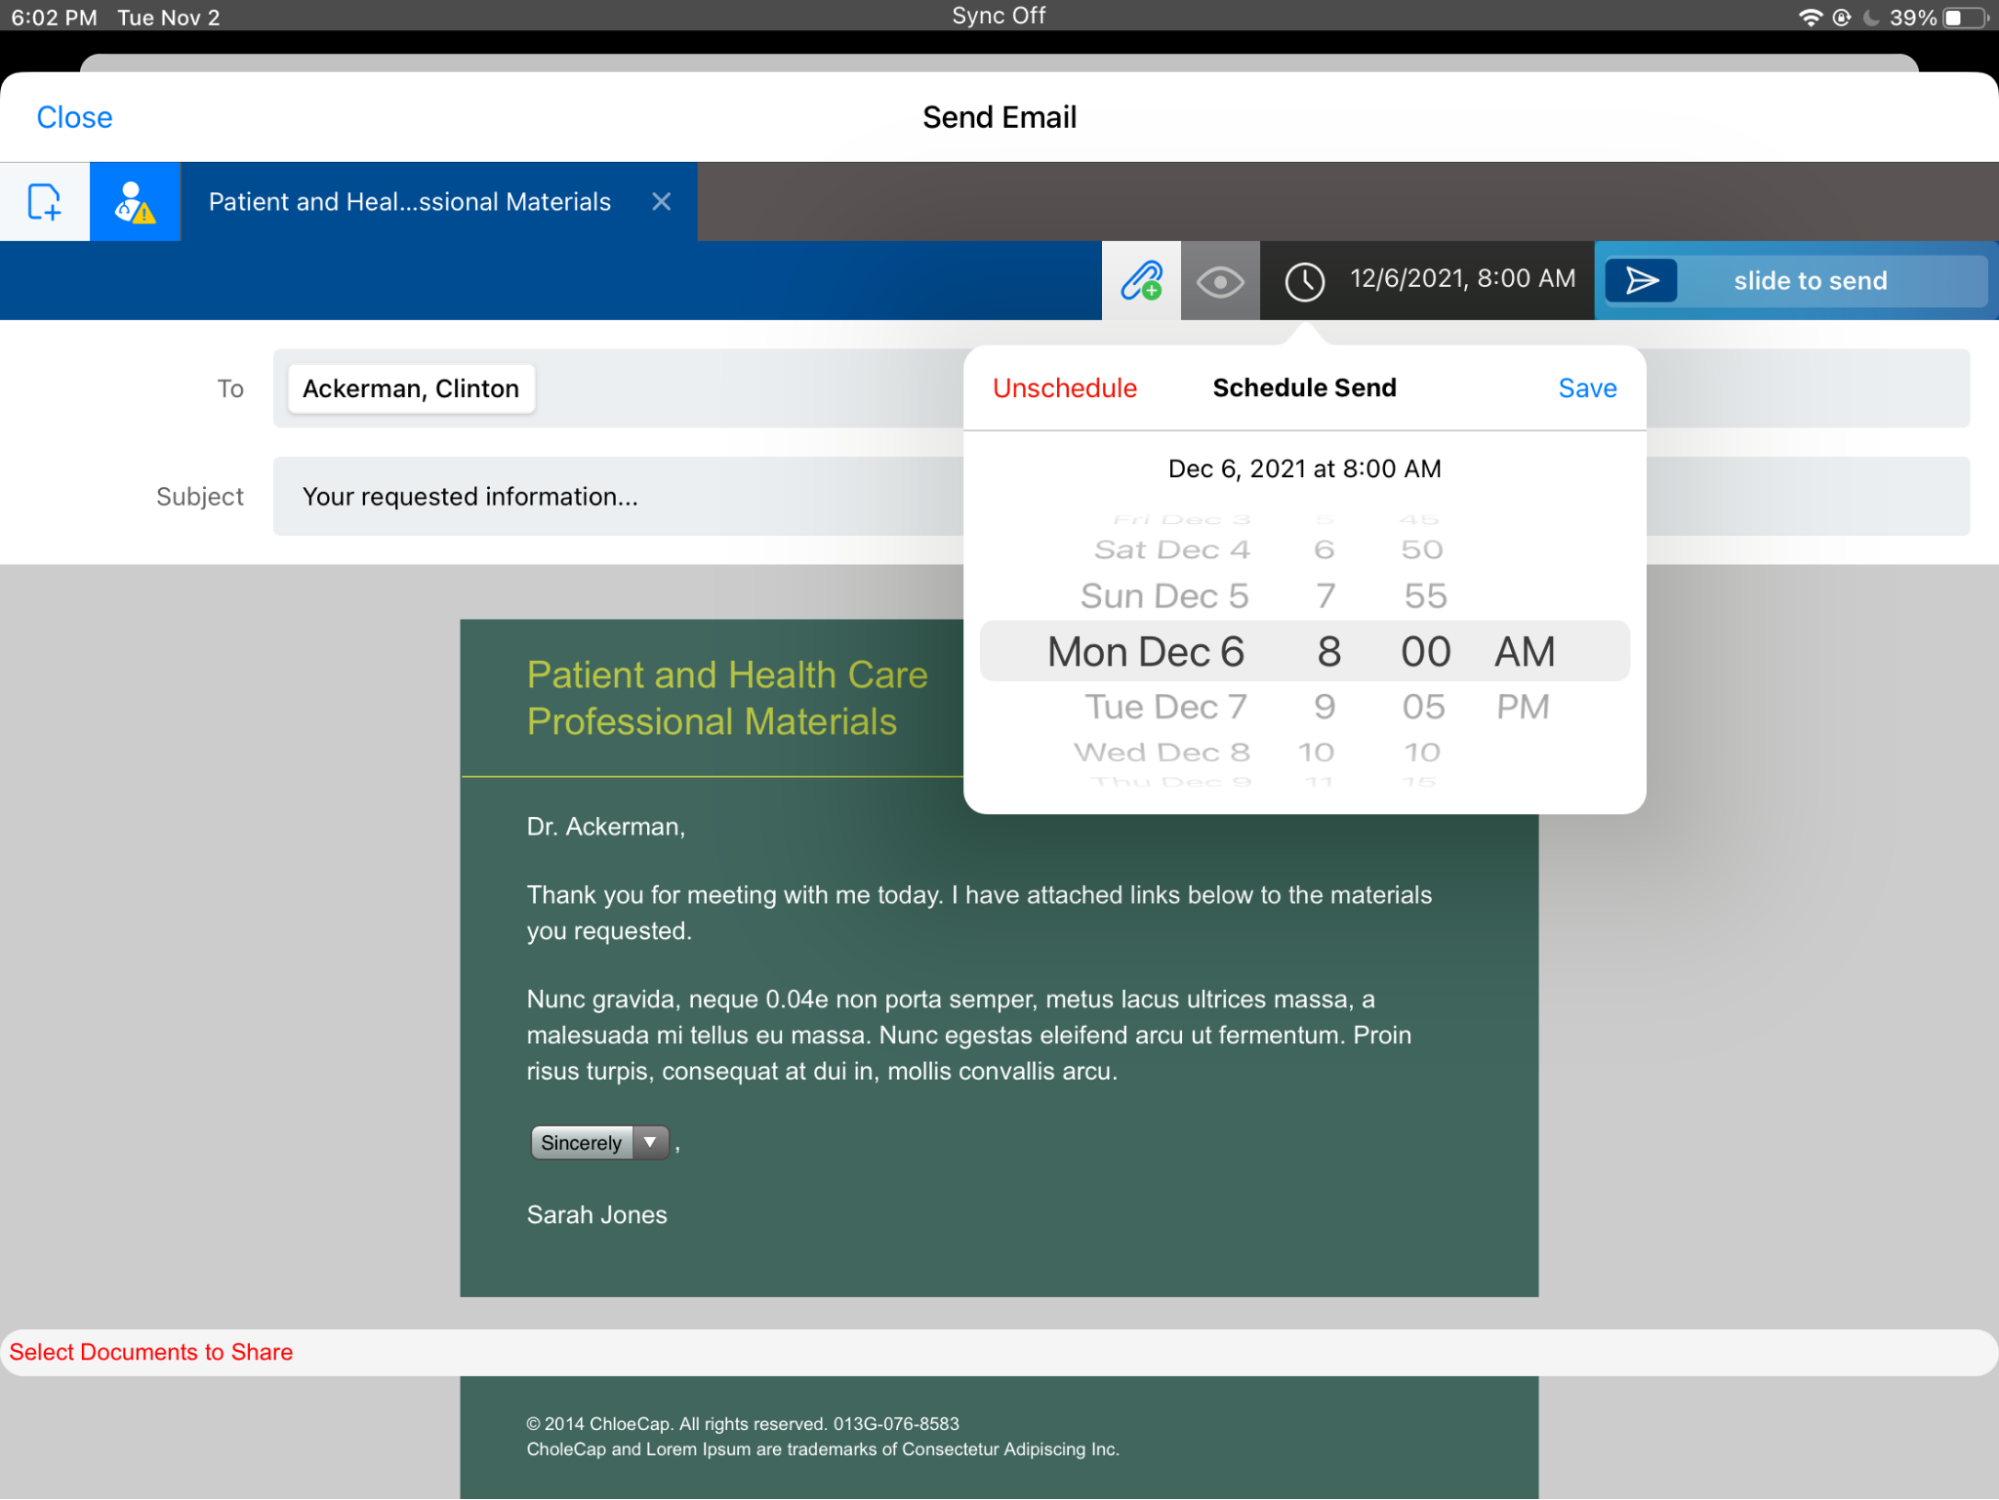The height and width of the screenshot is (1500, 1999).
Task: Select Tue Dec 7 in date picker
Action: 1166,707
